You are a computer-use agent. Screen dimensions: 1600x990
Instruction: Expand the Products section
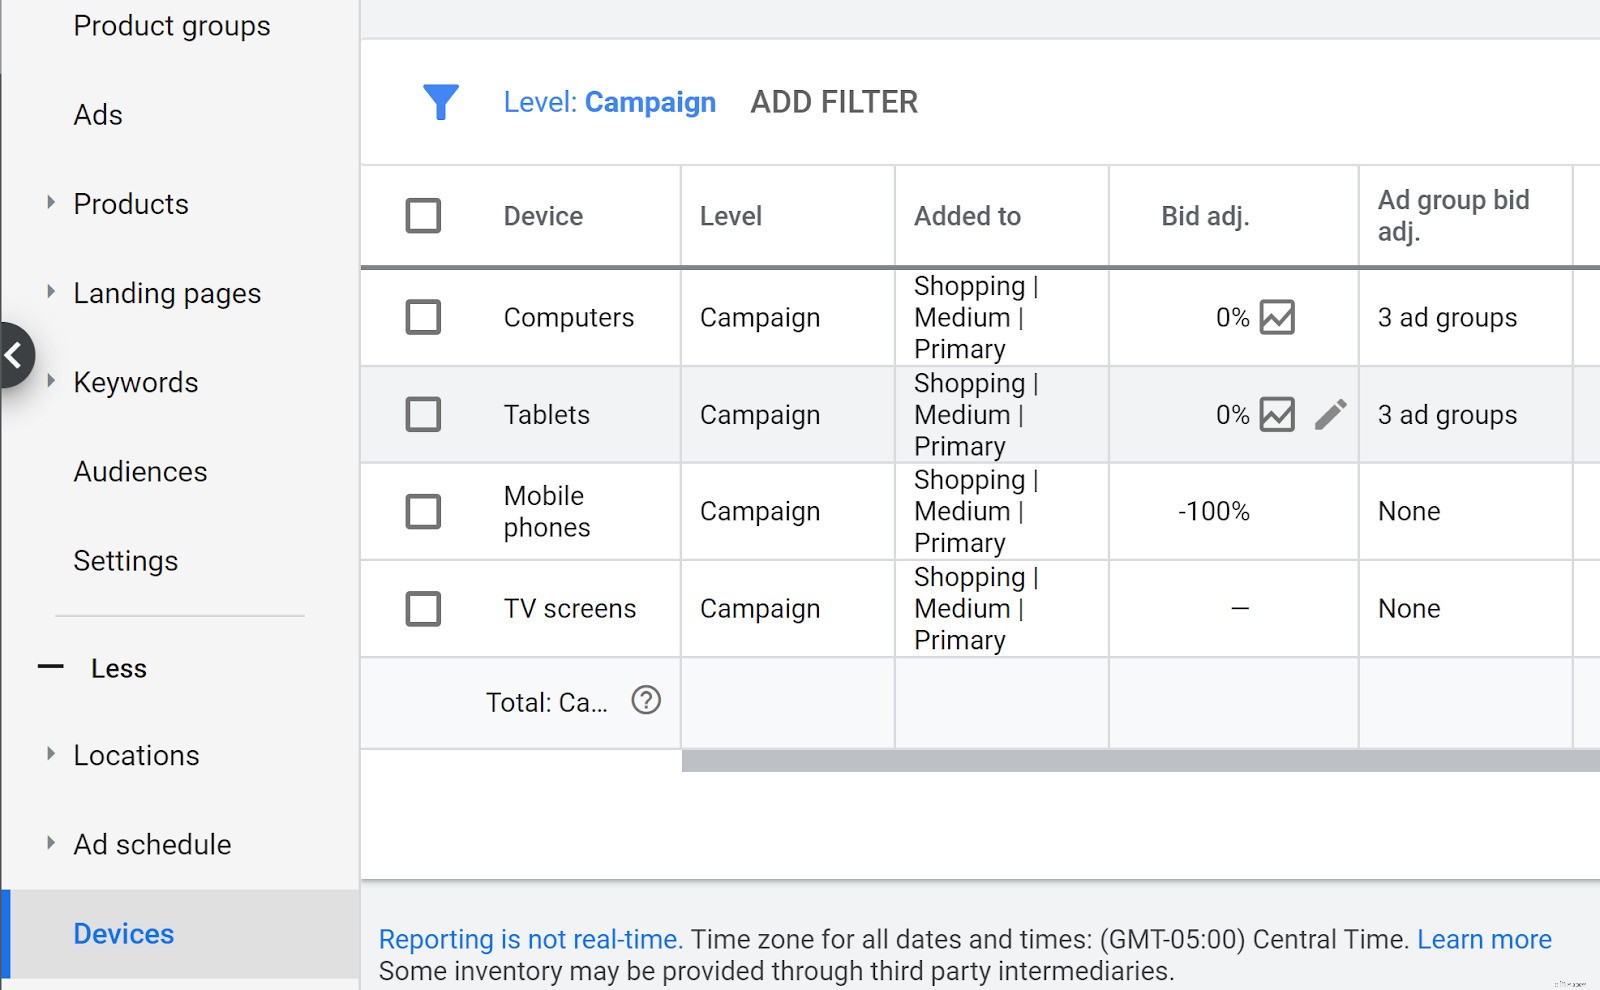pyautogui.click(x=49, y=201)
